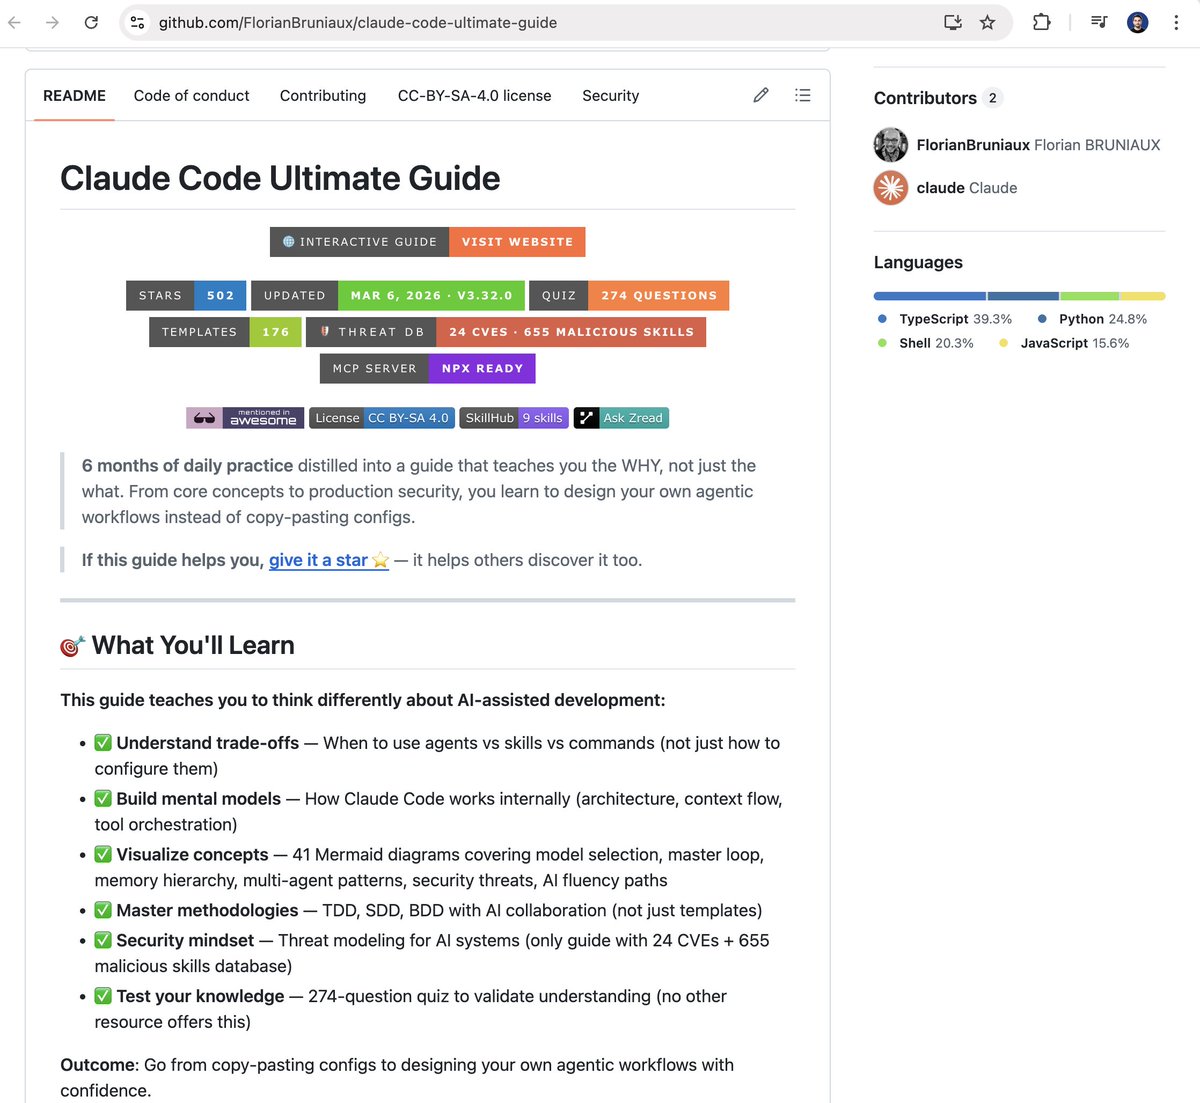1200x1103 pixels.
Task: Go back with the browser back arrow
Action: [x=15, y=22]
